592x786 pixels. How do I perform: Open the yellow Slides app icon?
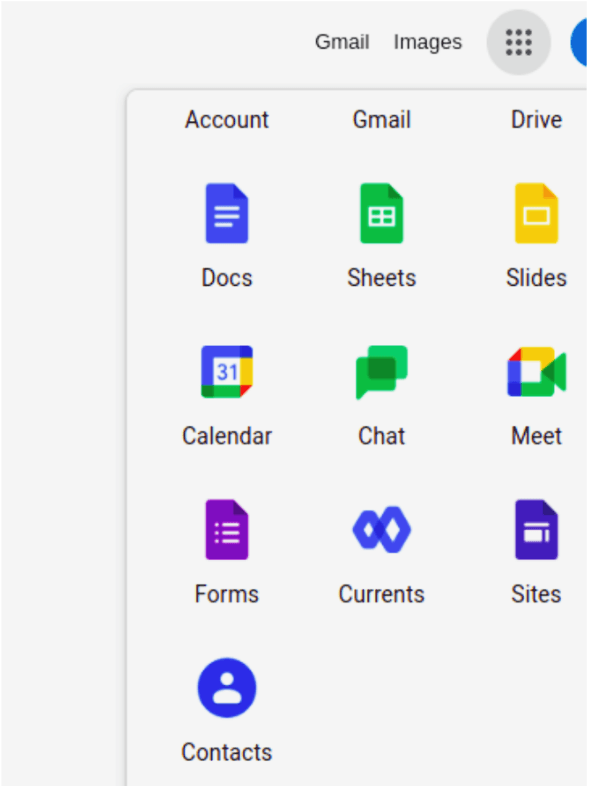pos(536,214)
